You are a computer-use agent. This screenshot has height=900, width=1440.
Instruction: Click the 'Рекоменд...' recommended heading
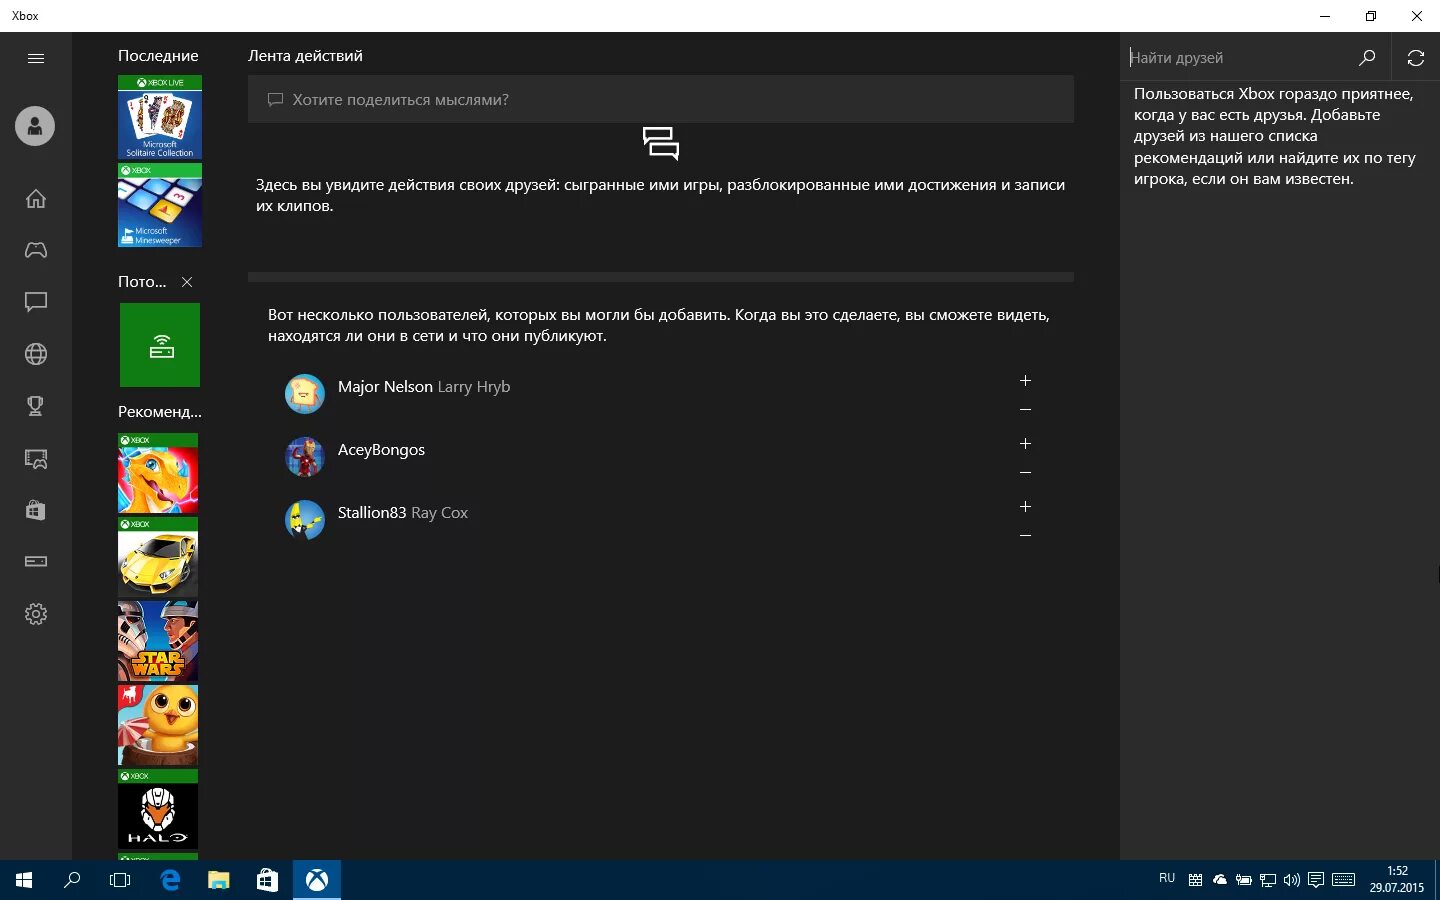tap(160, 412)
